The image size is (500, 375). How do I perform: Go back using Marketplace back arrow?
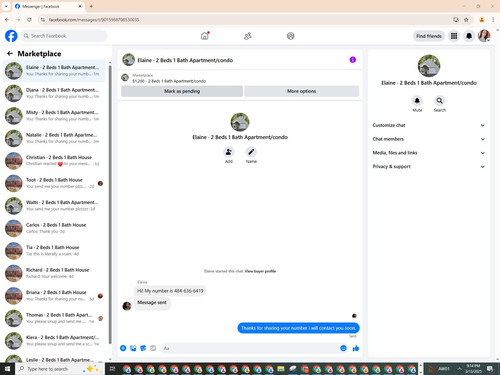click(10, 53)
